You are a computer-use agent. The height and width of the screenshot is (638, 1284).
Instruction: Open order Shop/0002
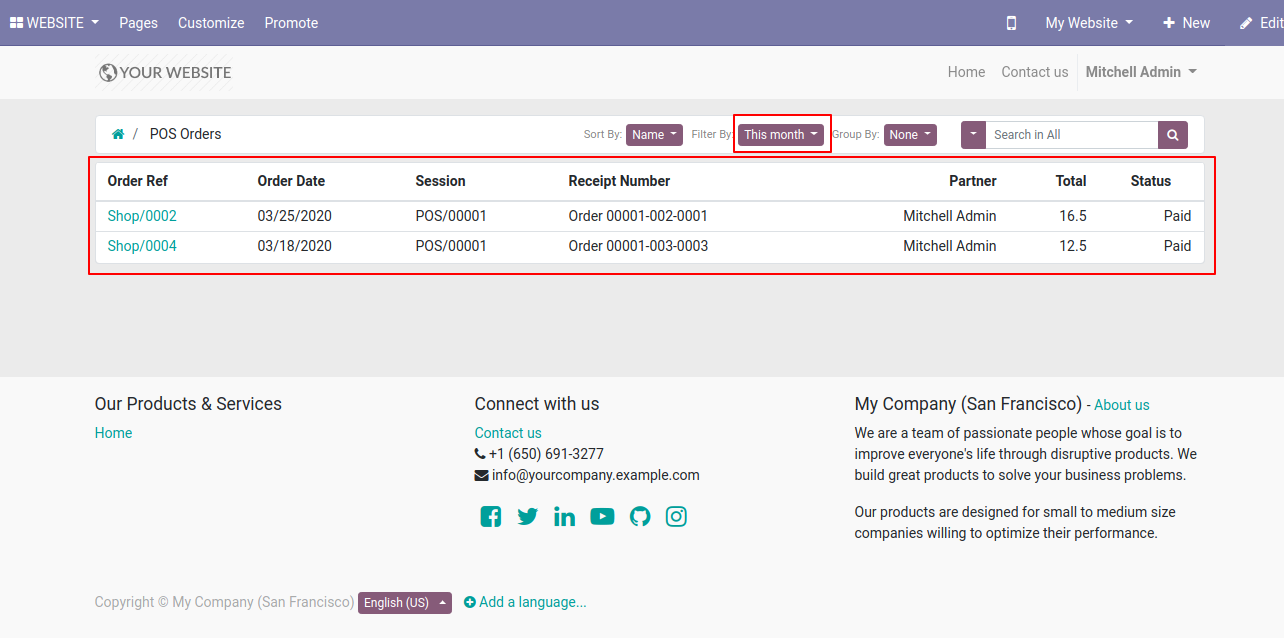click(x=142, y=216)
